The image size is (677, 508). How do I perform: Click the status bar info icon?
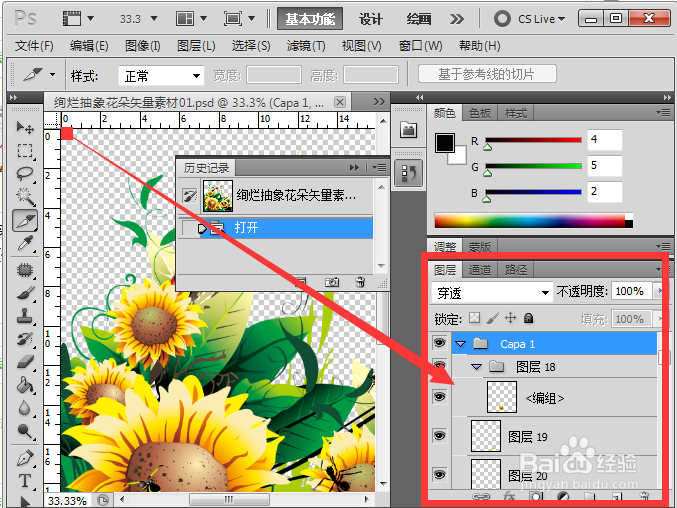tap(103, 500)
